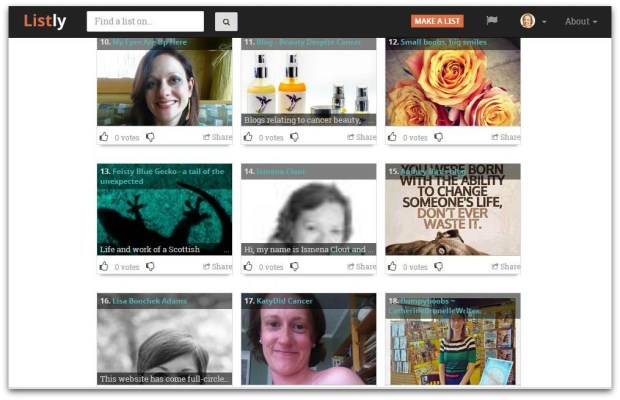Upvote item 10 My Eyes Are Up Here
This screenshot has width=620, height=400.
[104, 137]
